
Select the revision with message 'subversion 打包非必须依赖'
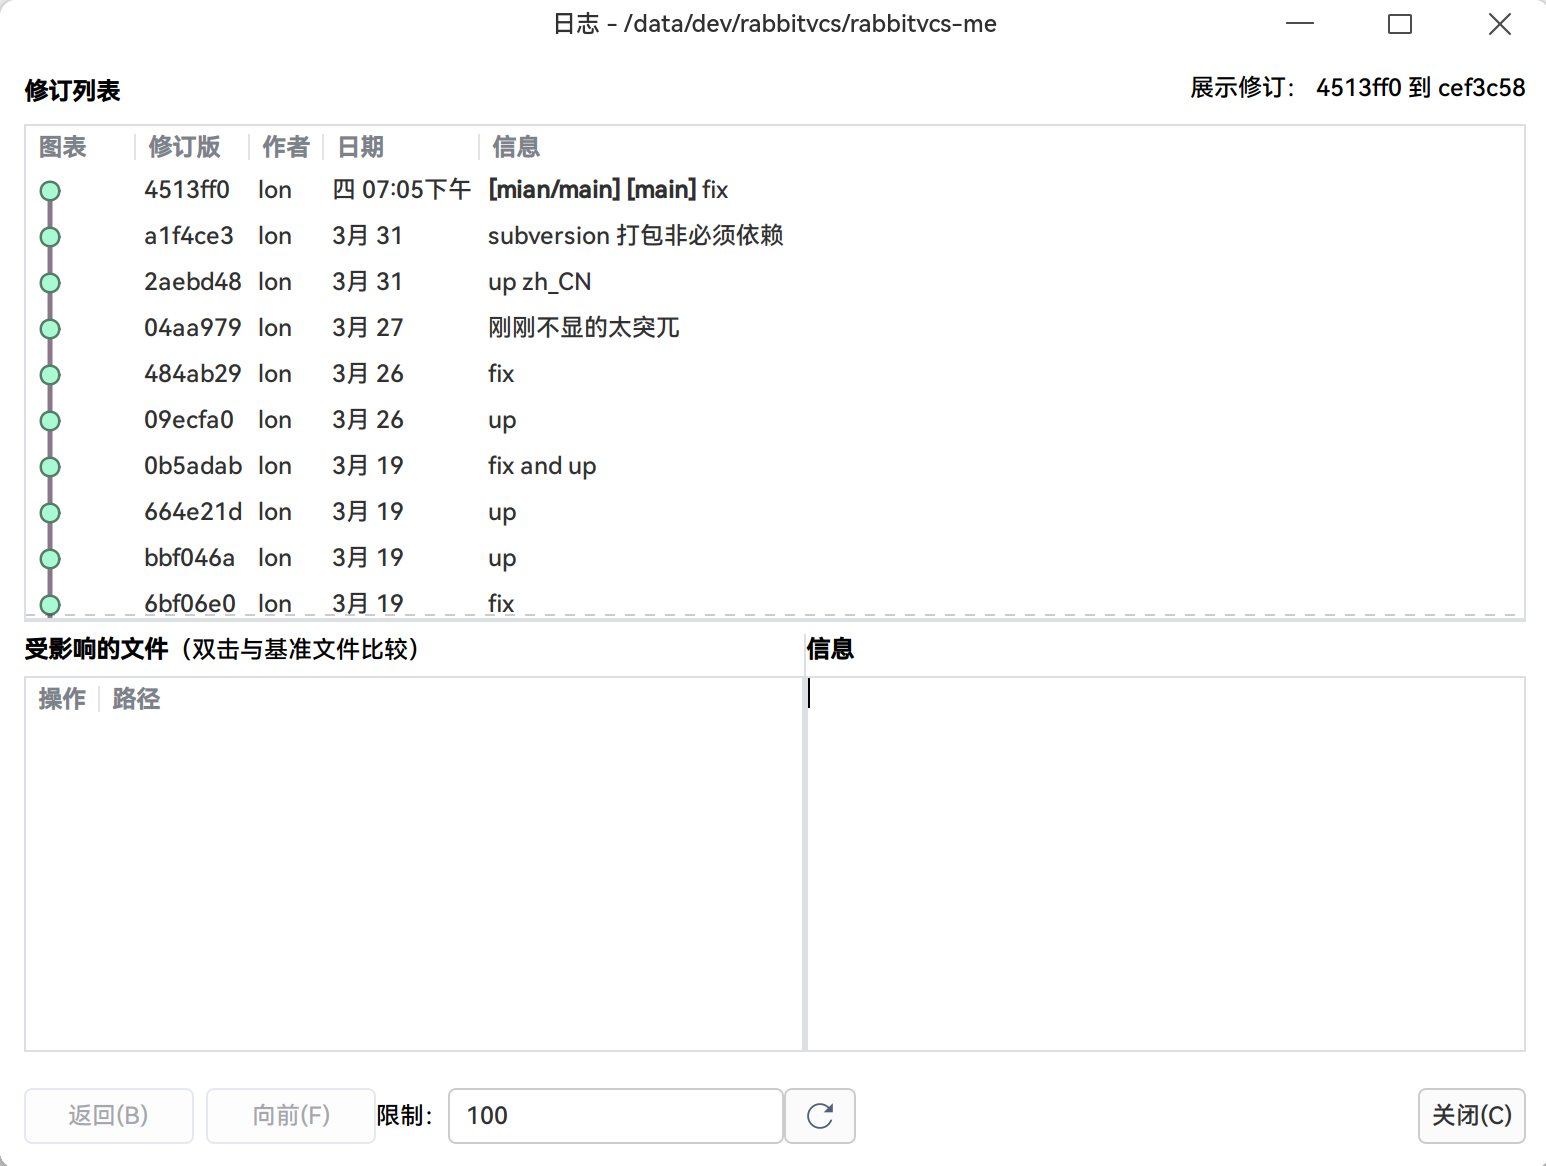tap(636, 236)
